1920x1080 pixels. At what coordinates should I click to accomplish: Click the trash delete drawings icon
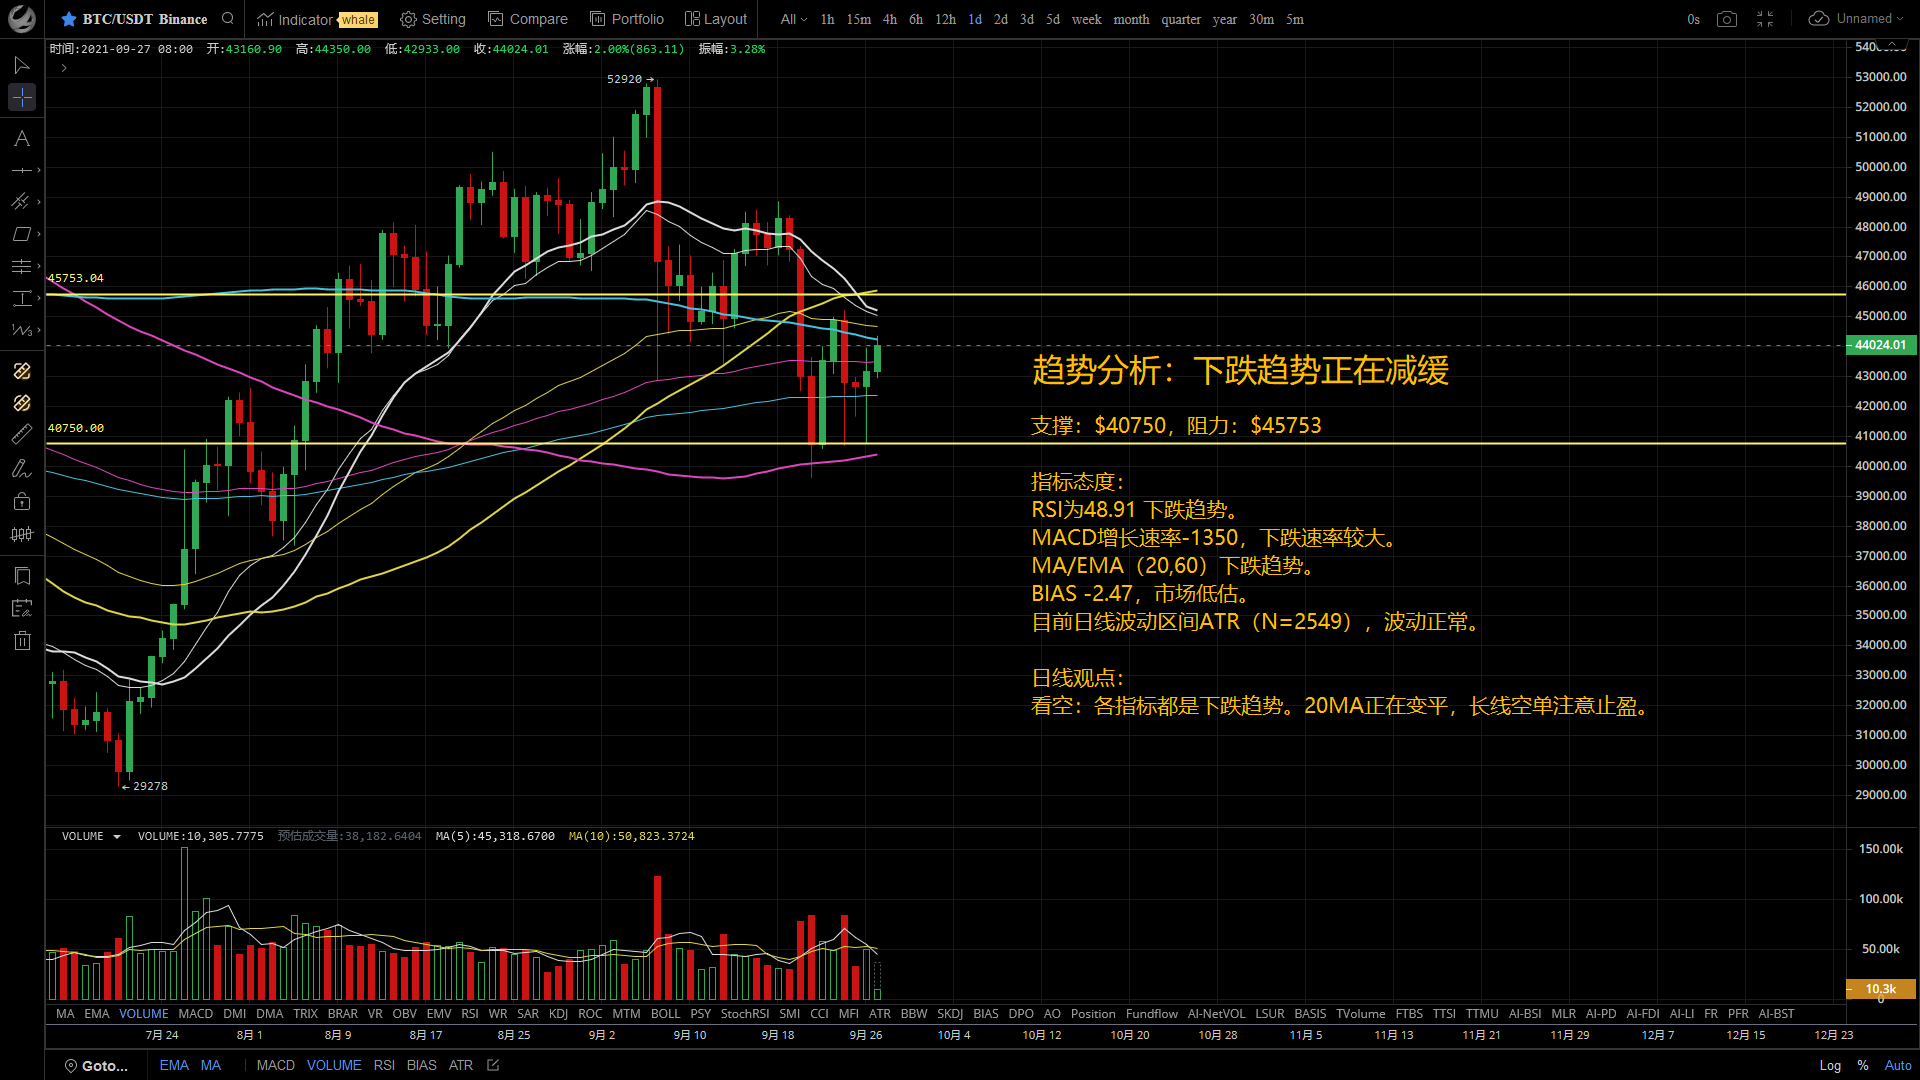click(21, 641)
